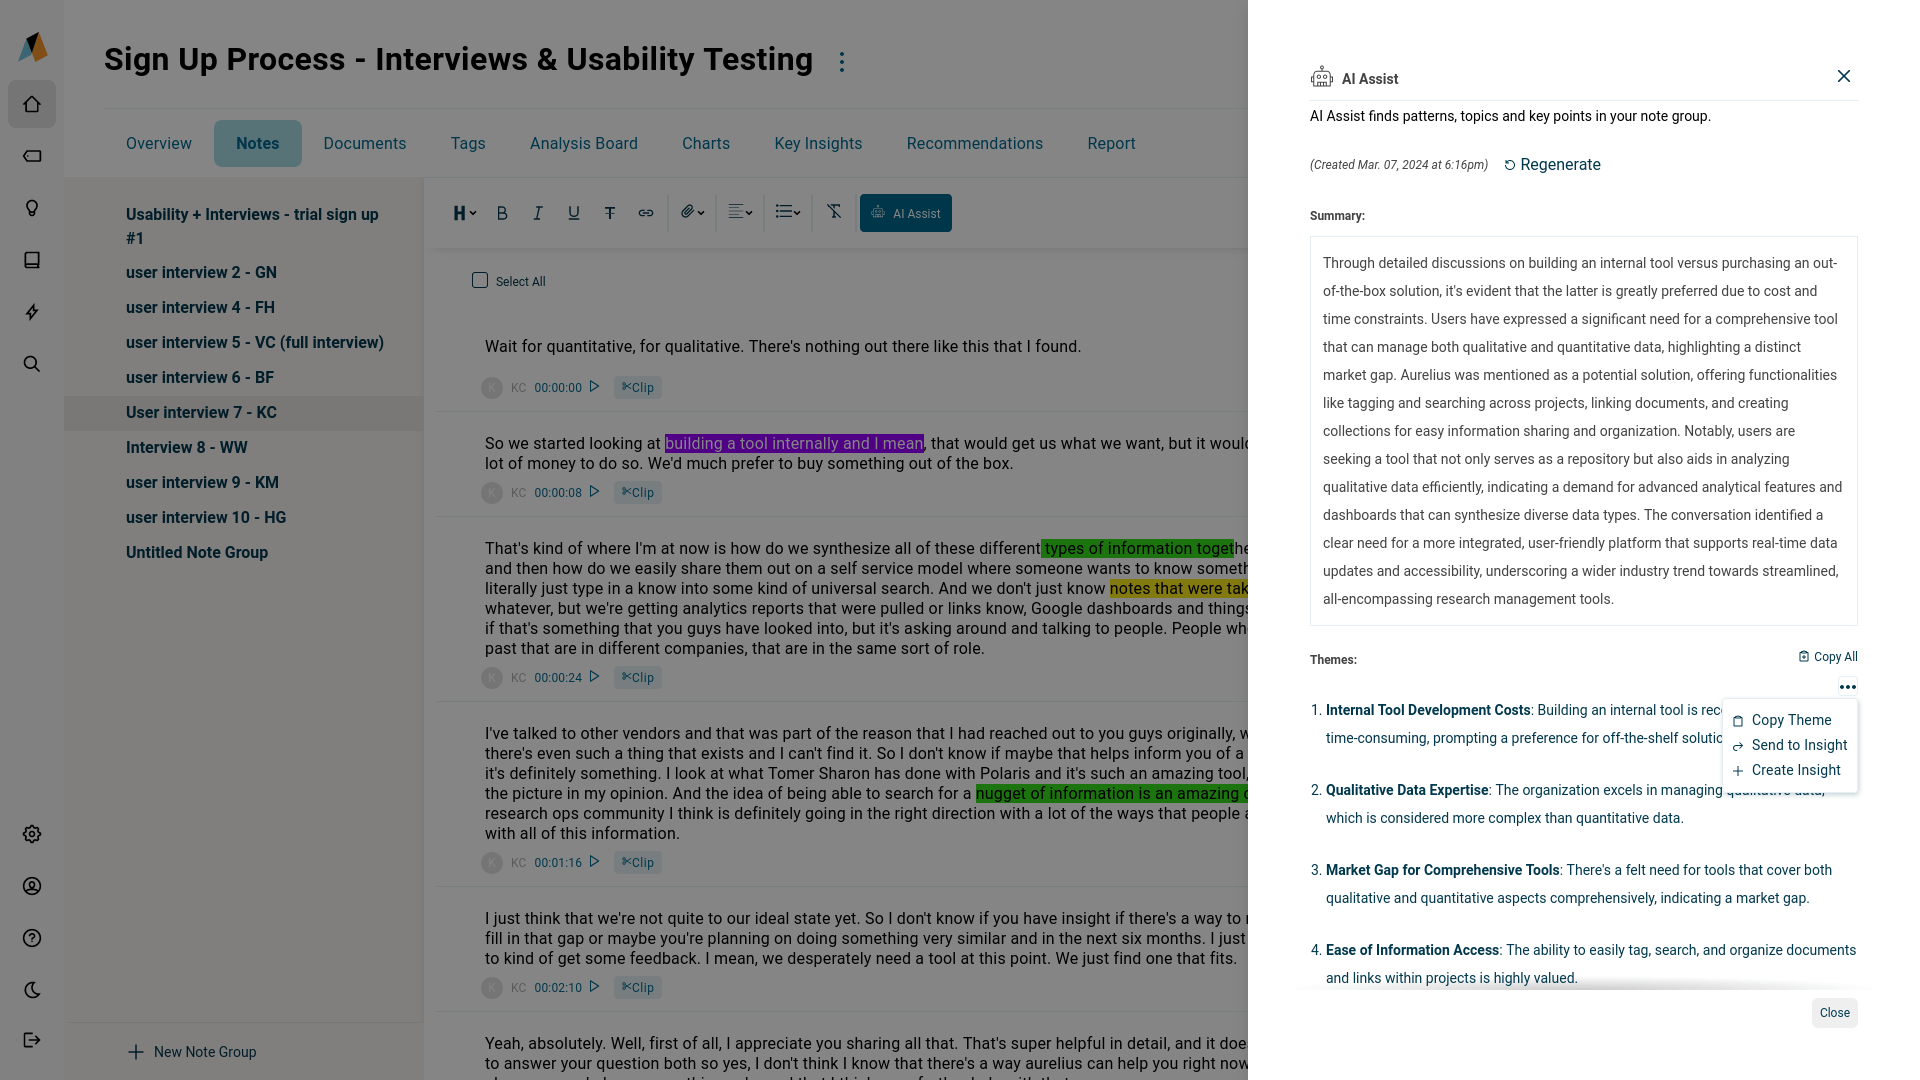The width and height of the screenshot is (1920, 1080).
Task: Click the link insertion icon
Action: coord(646,212)
